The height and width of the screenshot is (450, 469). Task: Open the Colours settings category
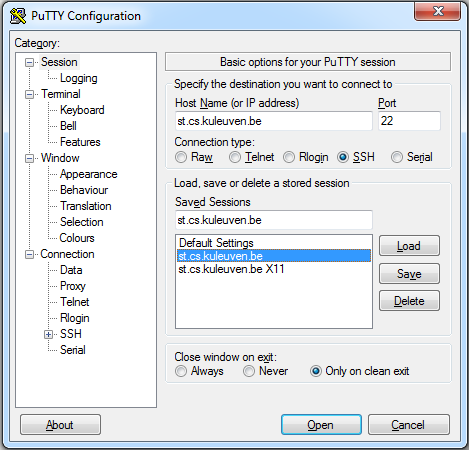[77, 238]
